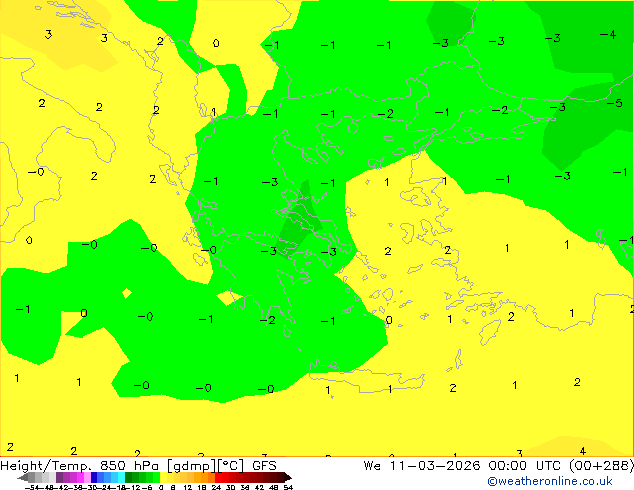Click the We 11-03-2026 00:00 UTC timestamp
The image size is (634, 490).
coord(464,466)
